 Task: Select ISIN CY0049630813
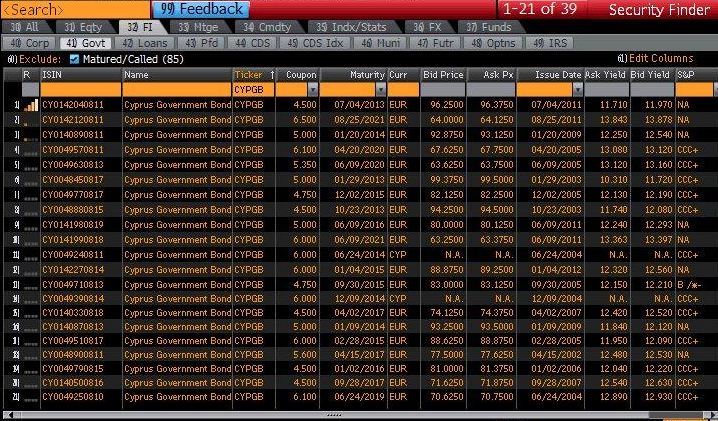(x=73, y=165)
